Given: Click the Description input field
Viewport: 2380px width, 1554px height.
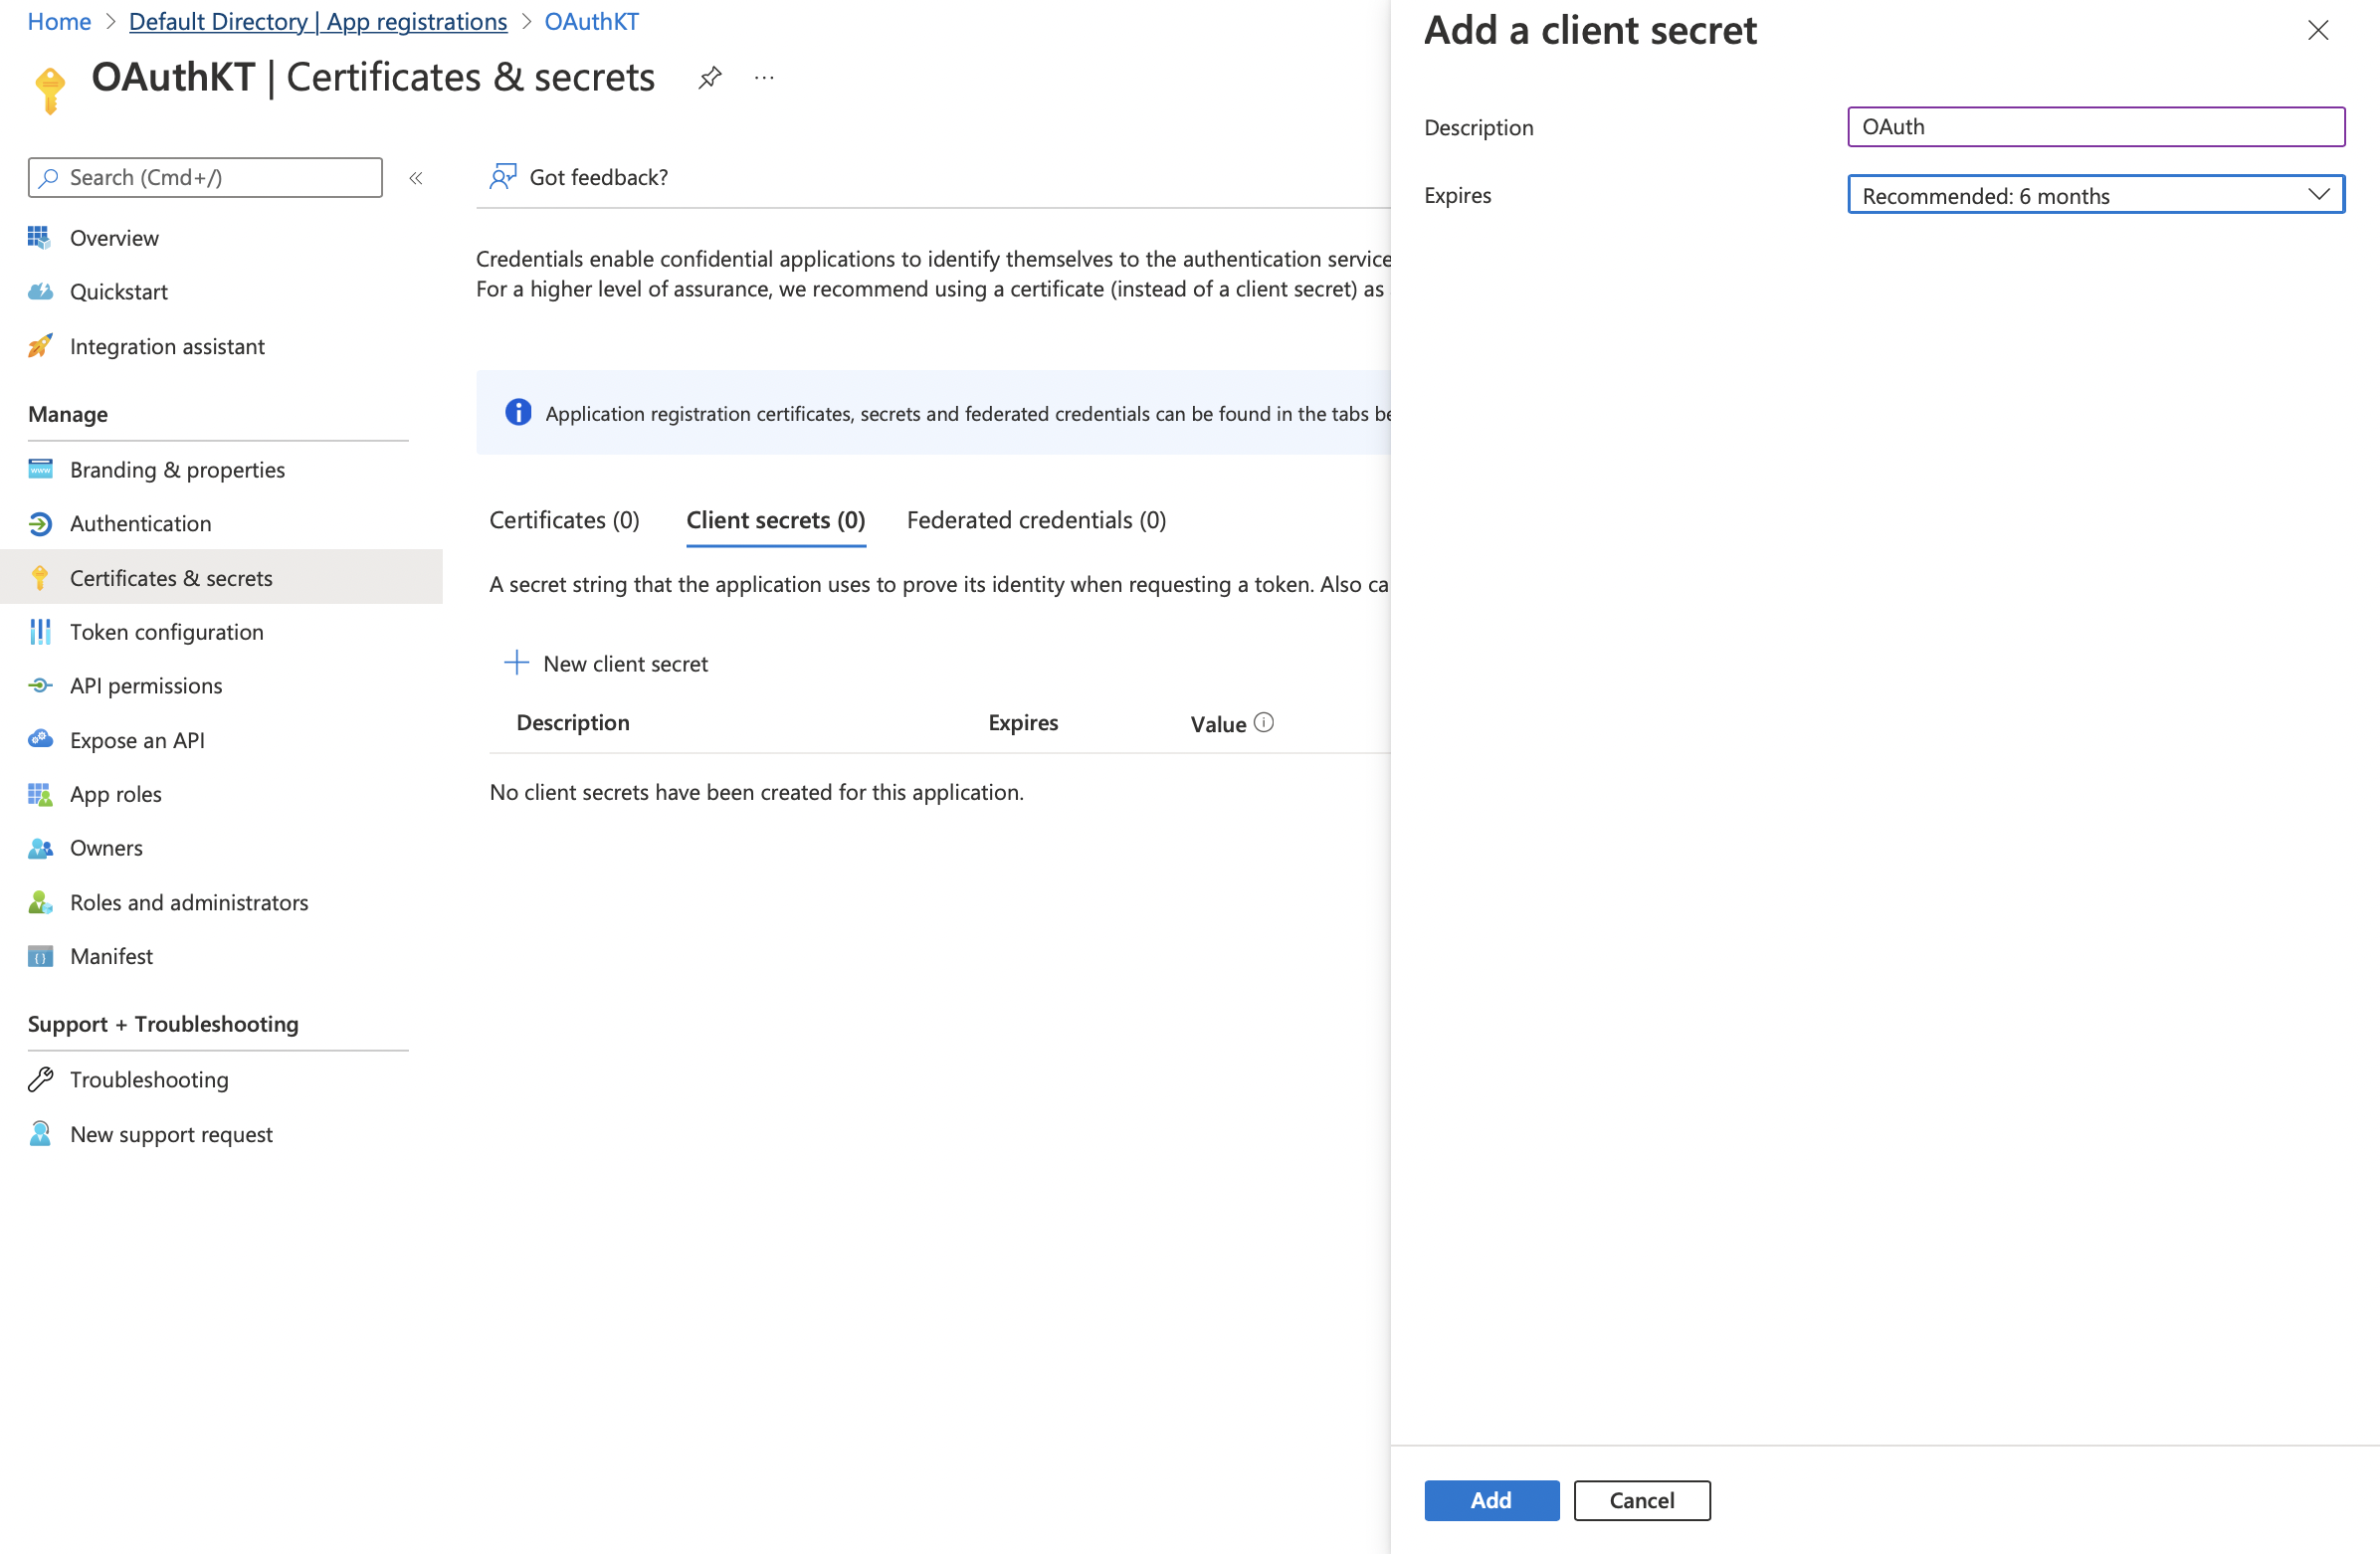Looking at the screenshot, I should 2095,126.
